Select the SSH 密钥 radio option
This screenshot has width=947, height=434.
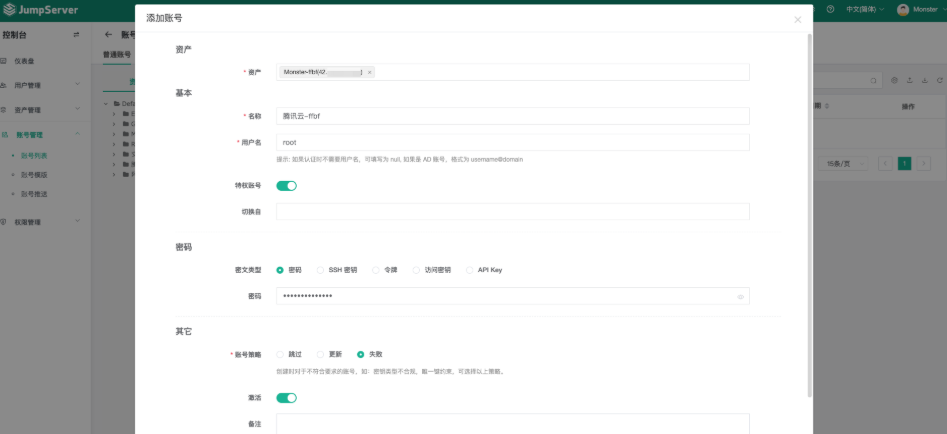pyautogui.click(x=320, y=270)
